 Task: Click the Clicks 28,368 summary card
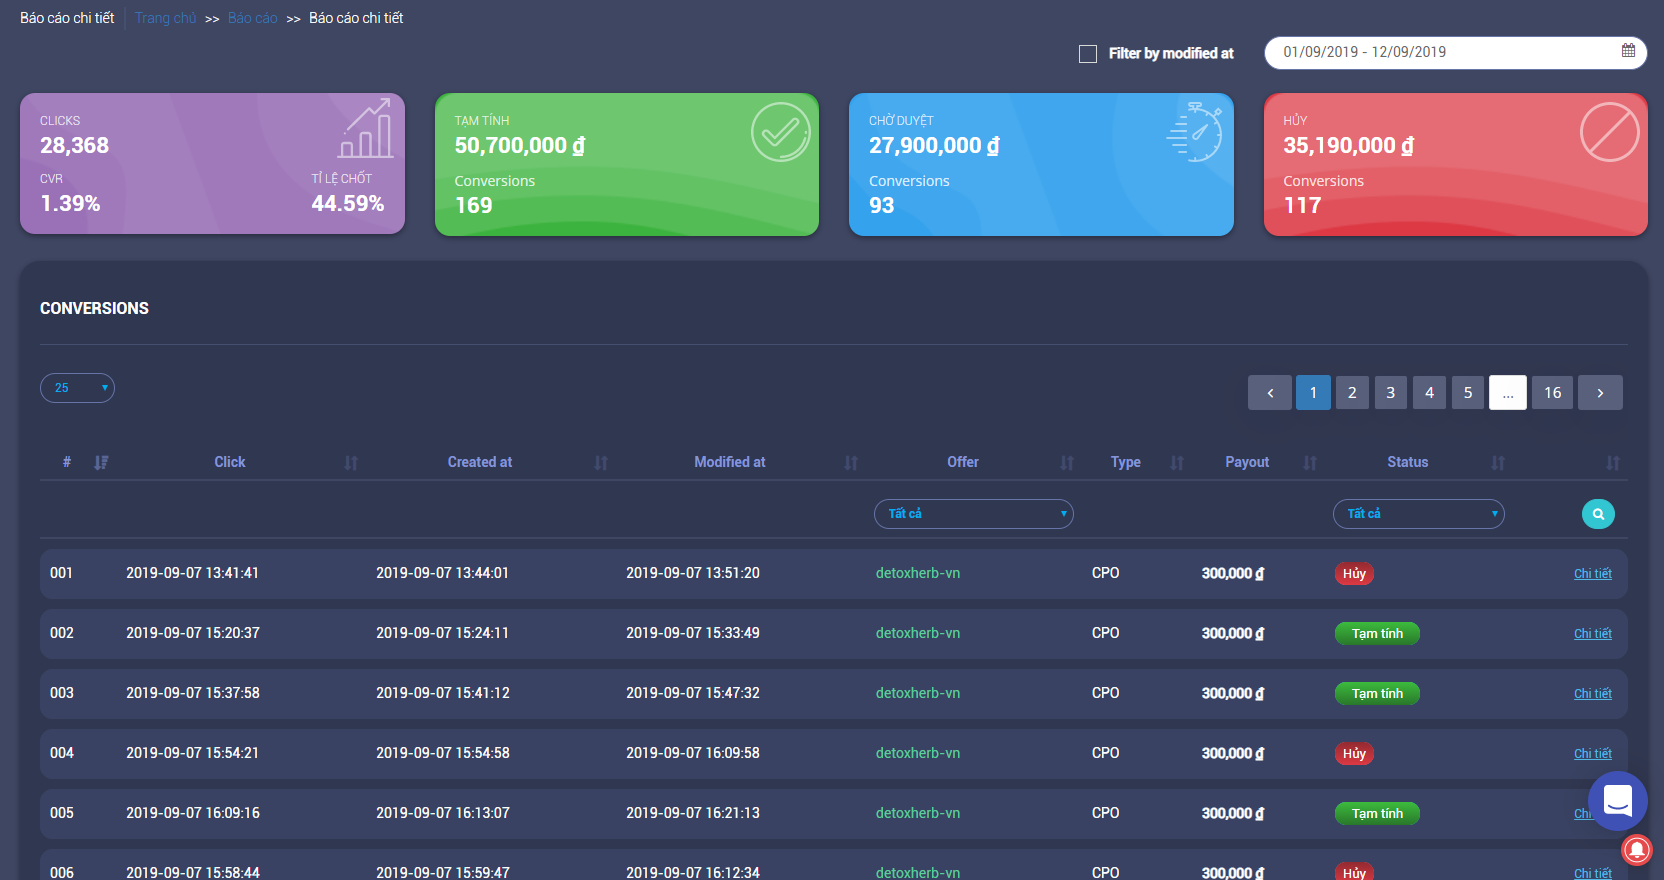coord(212,164)
